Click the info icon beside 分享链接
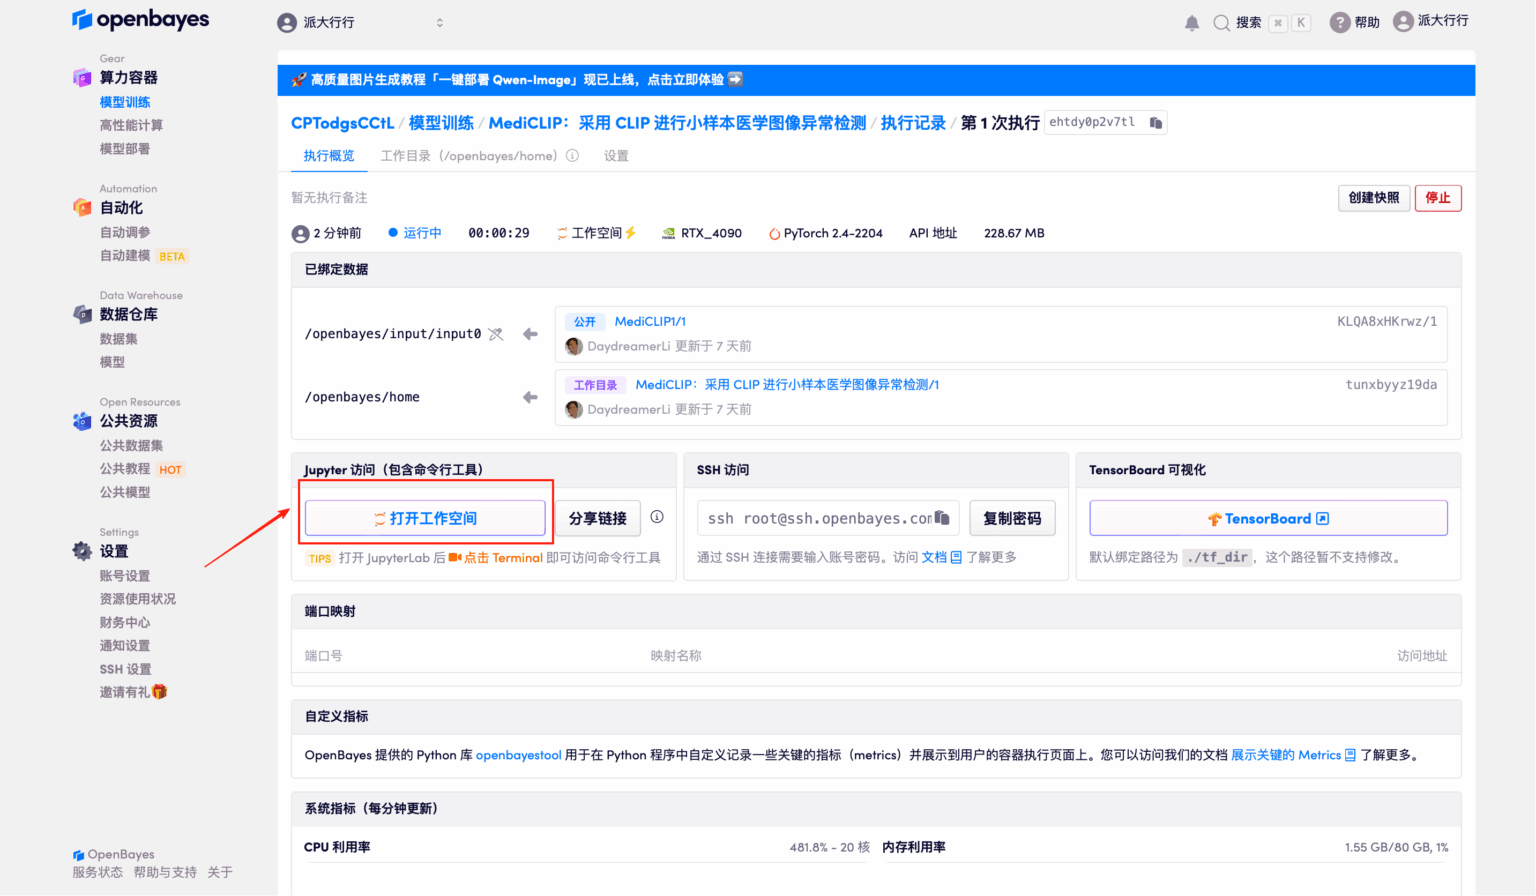1536x896 pixels. coord(657,517)
